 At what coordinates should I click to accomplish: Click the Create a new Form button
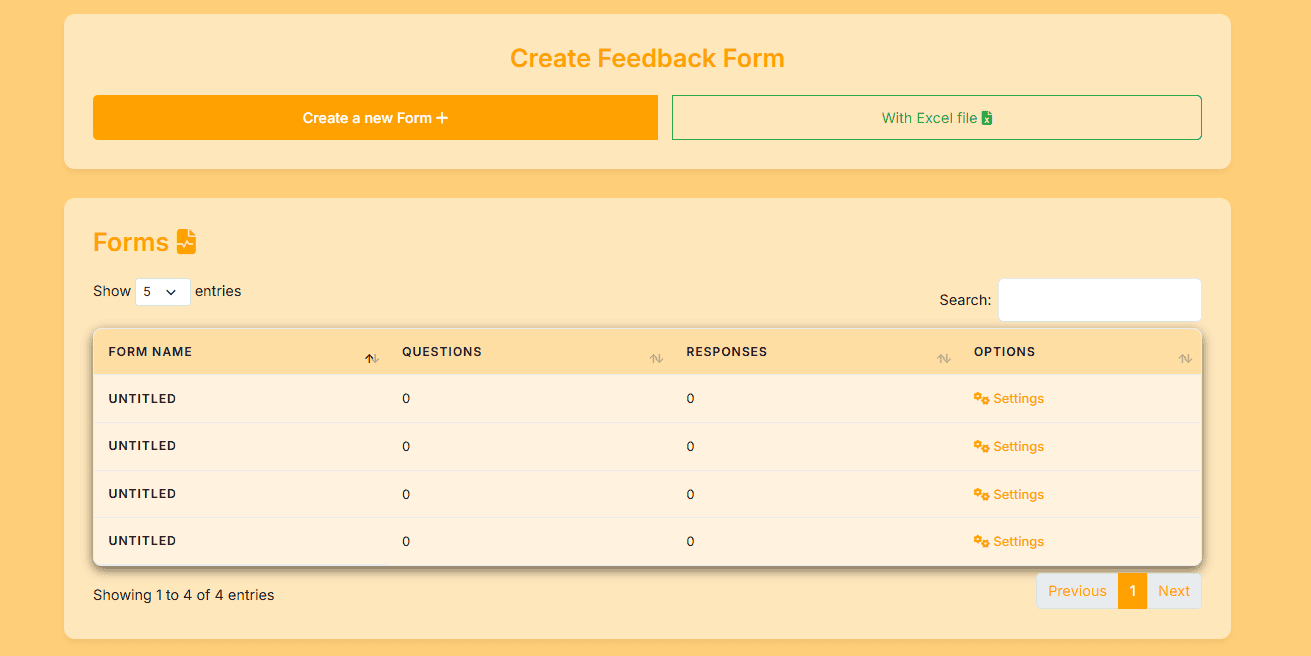pos(375,118)
